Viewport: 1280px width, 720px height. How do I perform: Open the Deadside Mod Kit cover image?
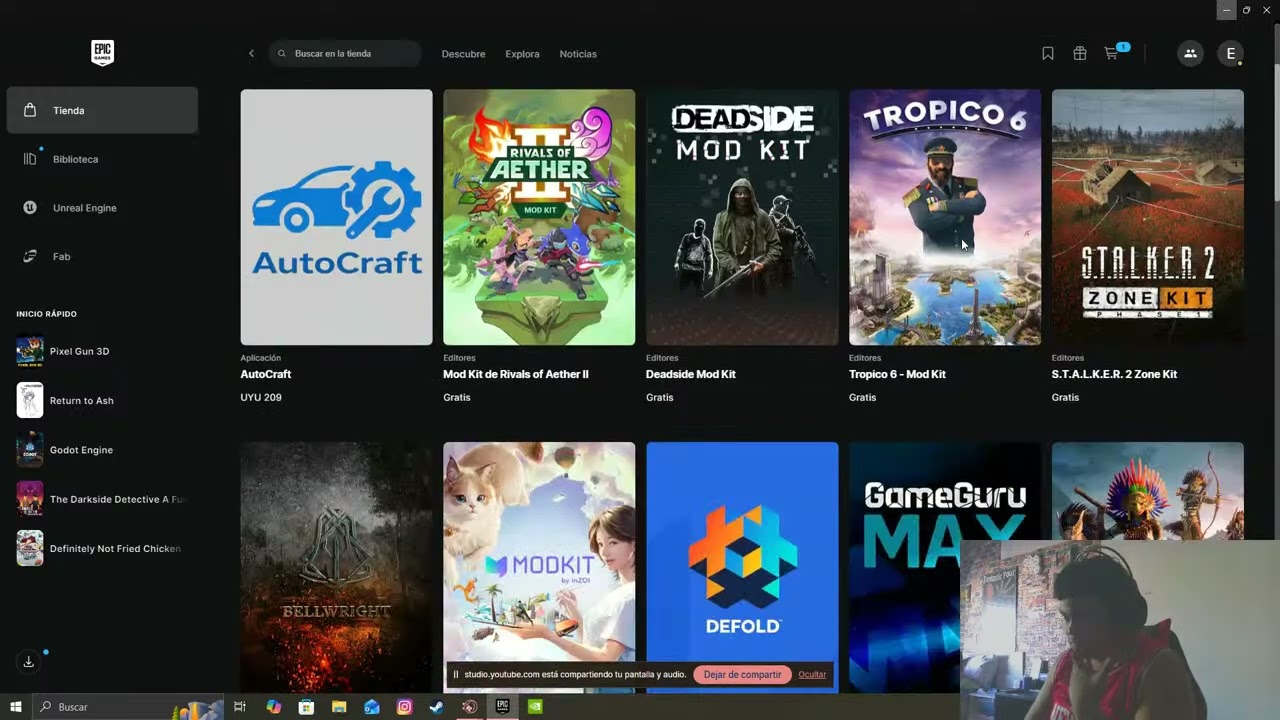coord(742,217)
